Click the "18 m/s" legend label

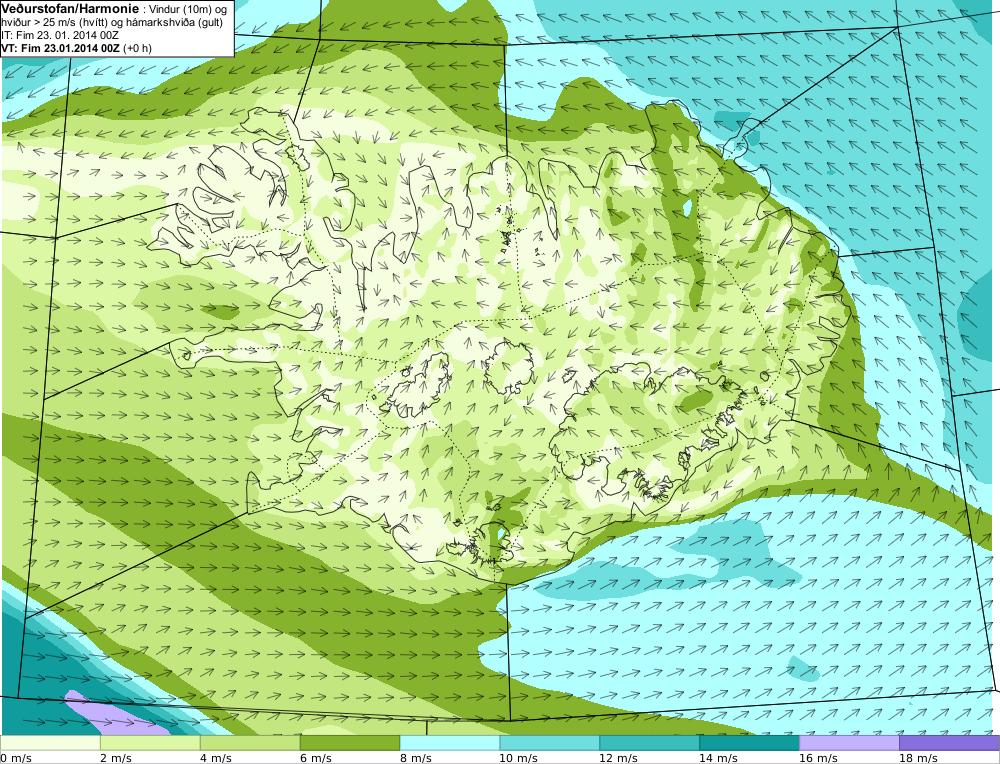(919, 758)
